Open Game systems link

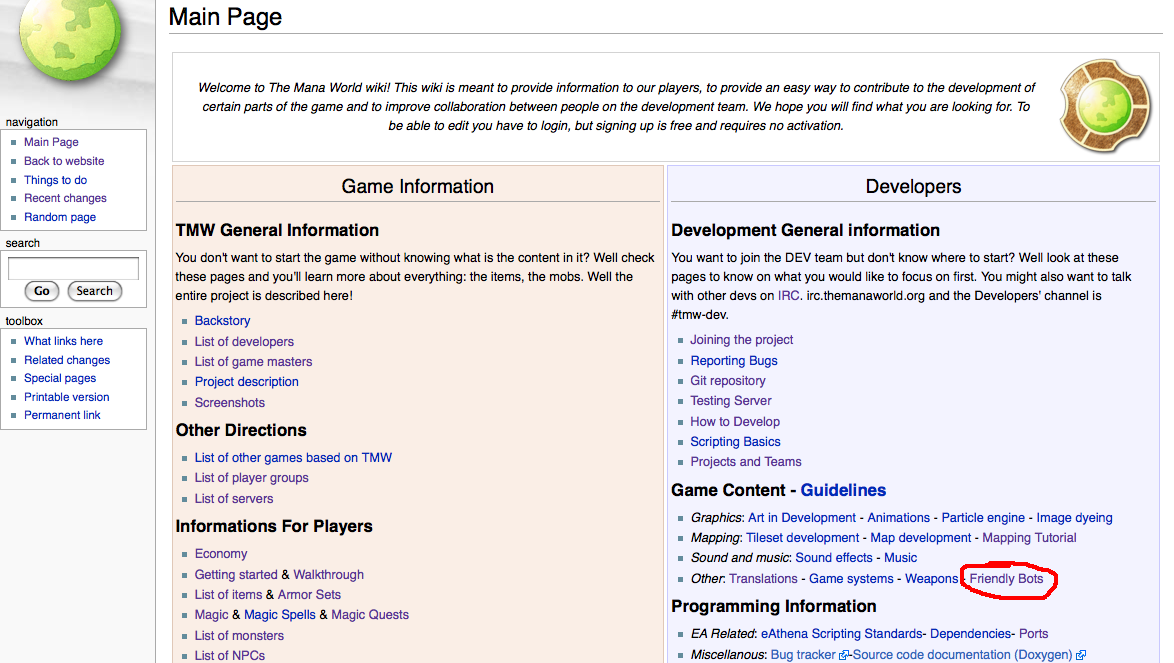click(851, 579)
